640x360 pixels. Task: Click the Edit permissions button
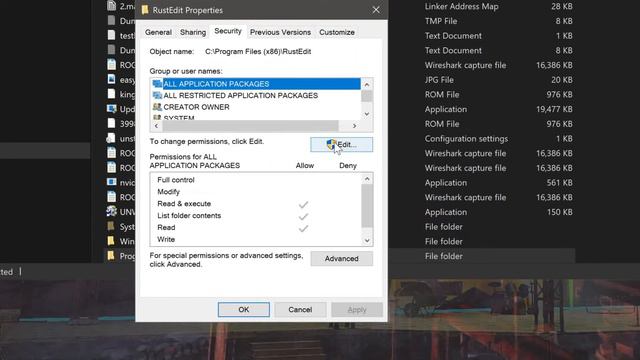342,144
